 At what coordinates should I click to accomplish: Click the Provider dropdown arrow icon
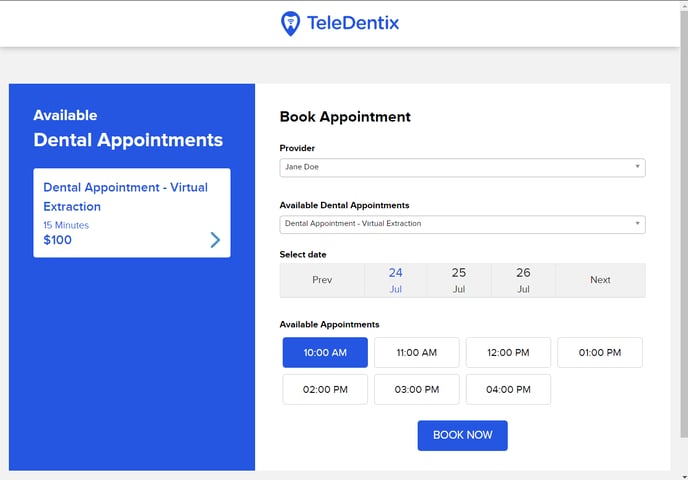click(x=637, y=166)
